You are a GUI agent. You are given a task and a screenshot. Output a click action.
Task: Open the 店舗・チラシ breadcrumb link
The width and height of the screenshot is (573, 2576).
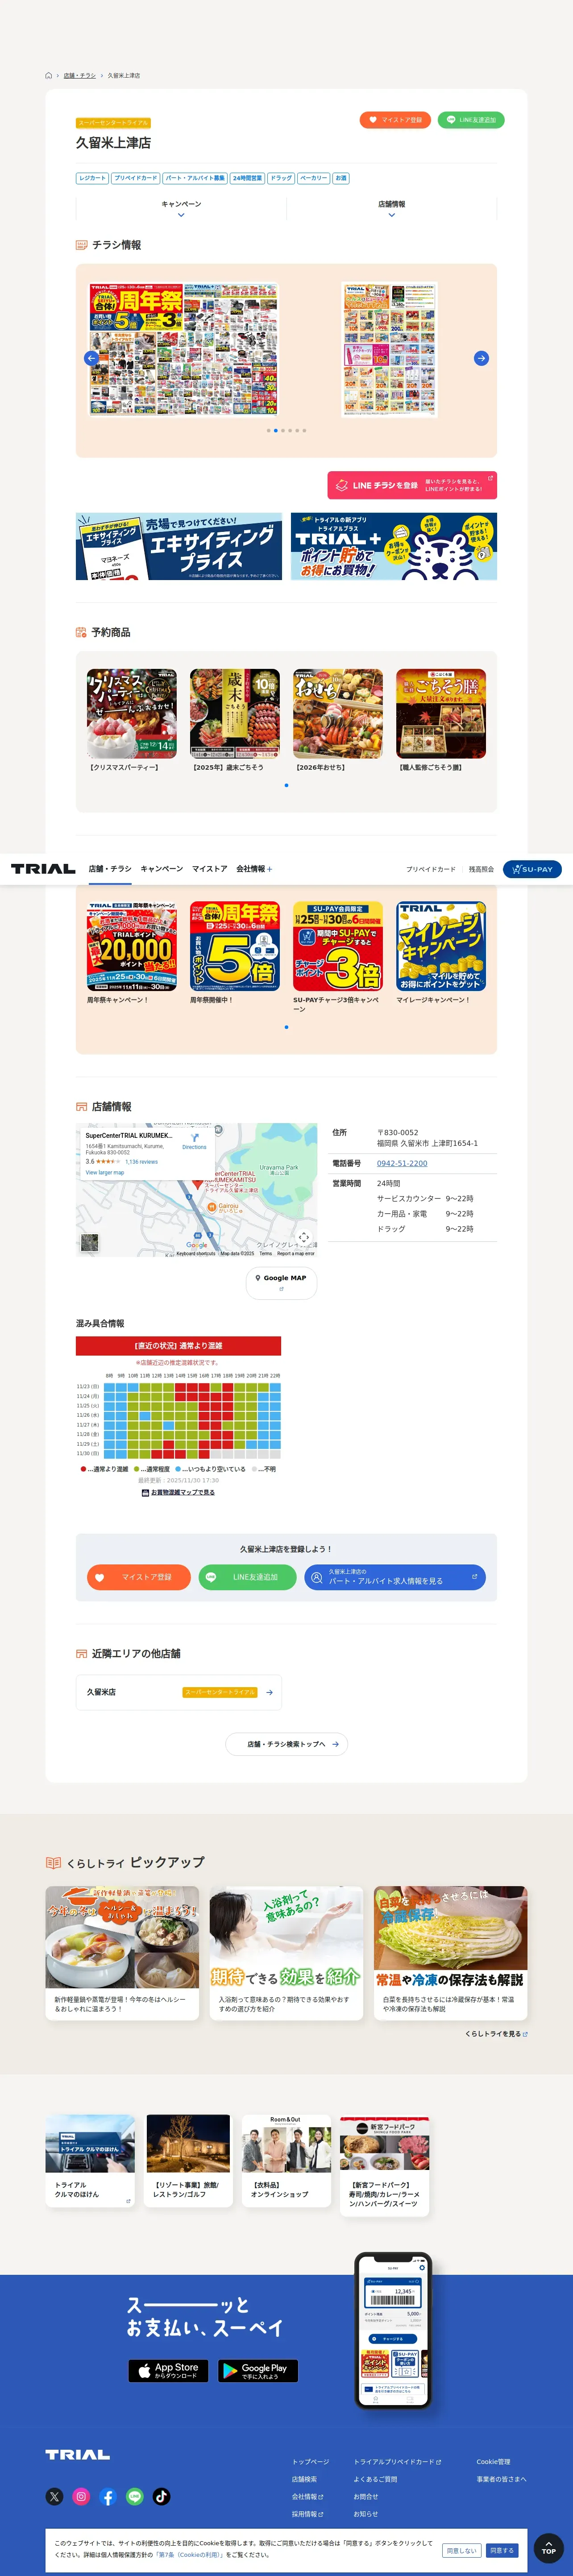(x=80, y=75)
